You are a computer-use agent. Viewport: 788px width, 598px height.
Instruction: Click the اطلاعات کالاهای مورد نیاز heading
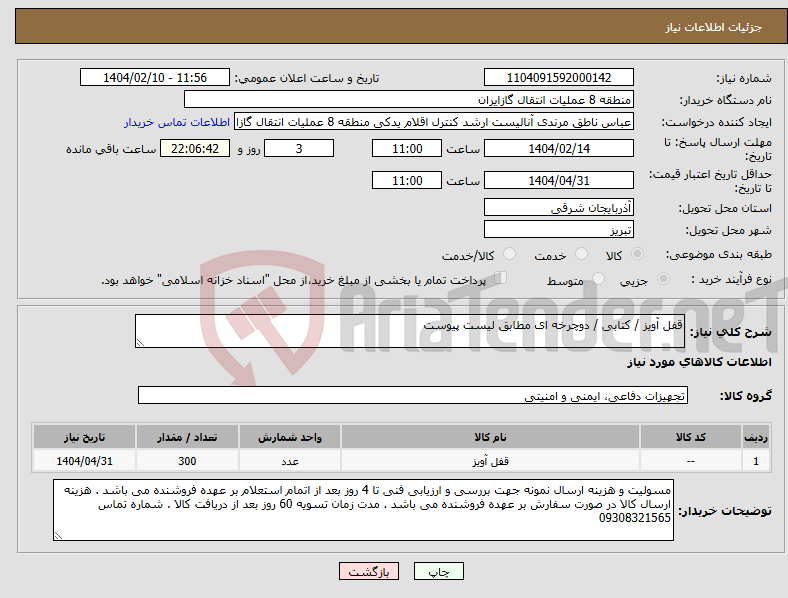699,362
